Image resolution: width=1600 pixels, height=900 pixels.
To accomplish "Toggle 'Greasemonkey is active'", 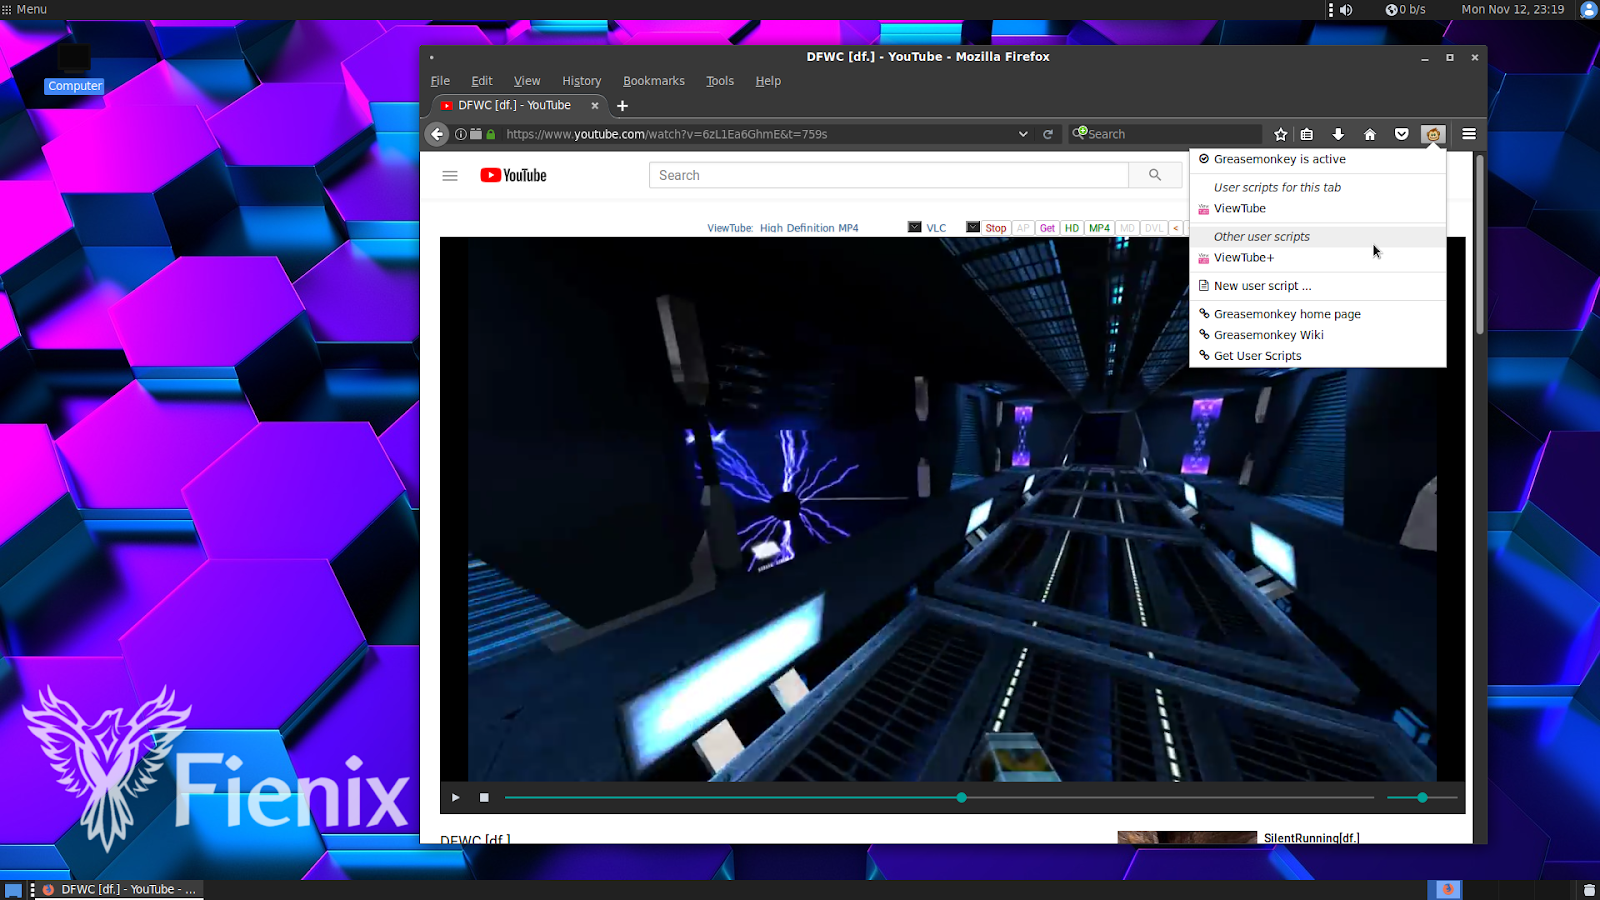I will point(1279,158).
